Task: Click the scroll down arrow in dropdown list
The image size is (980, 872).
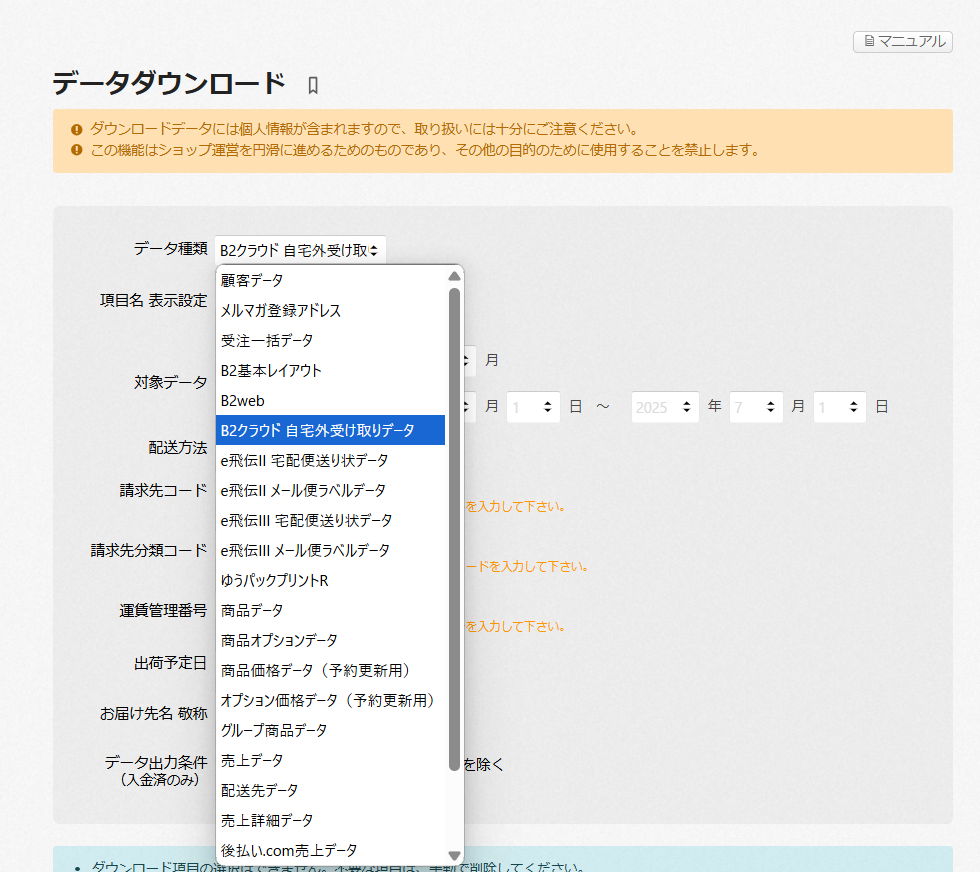Action: tap(454, 855)
